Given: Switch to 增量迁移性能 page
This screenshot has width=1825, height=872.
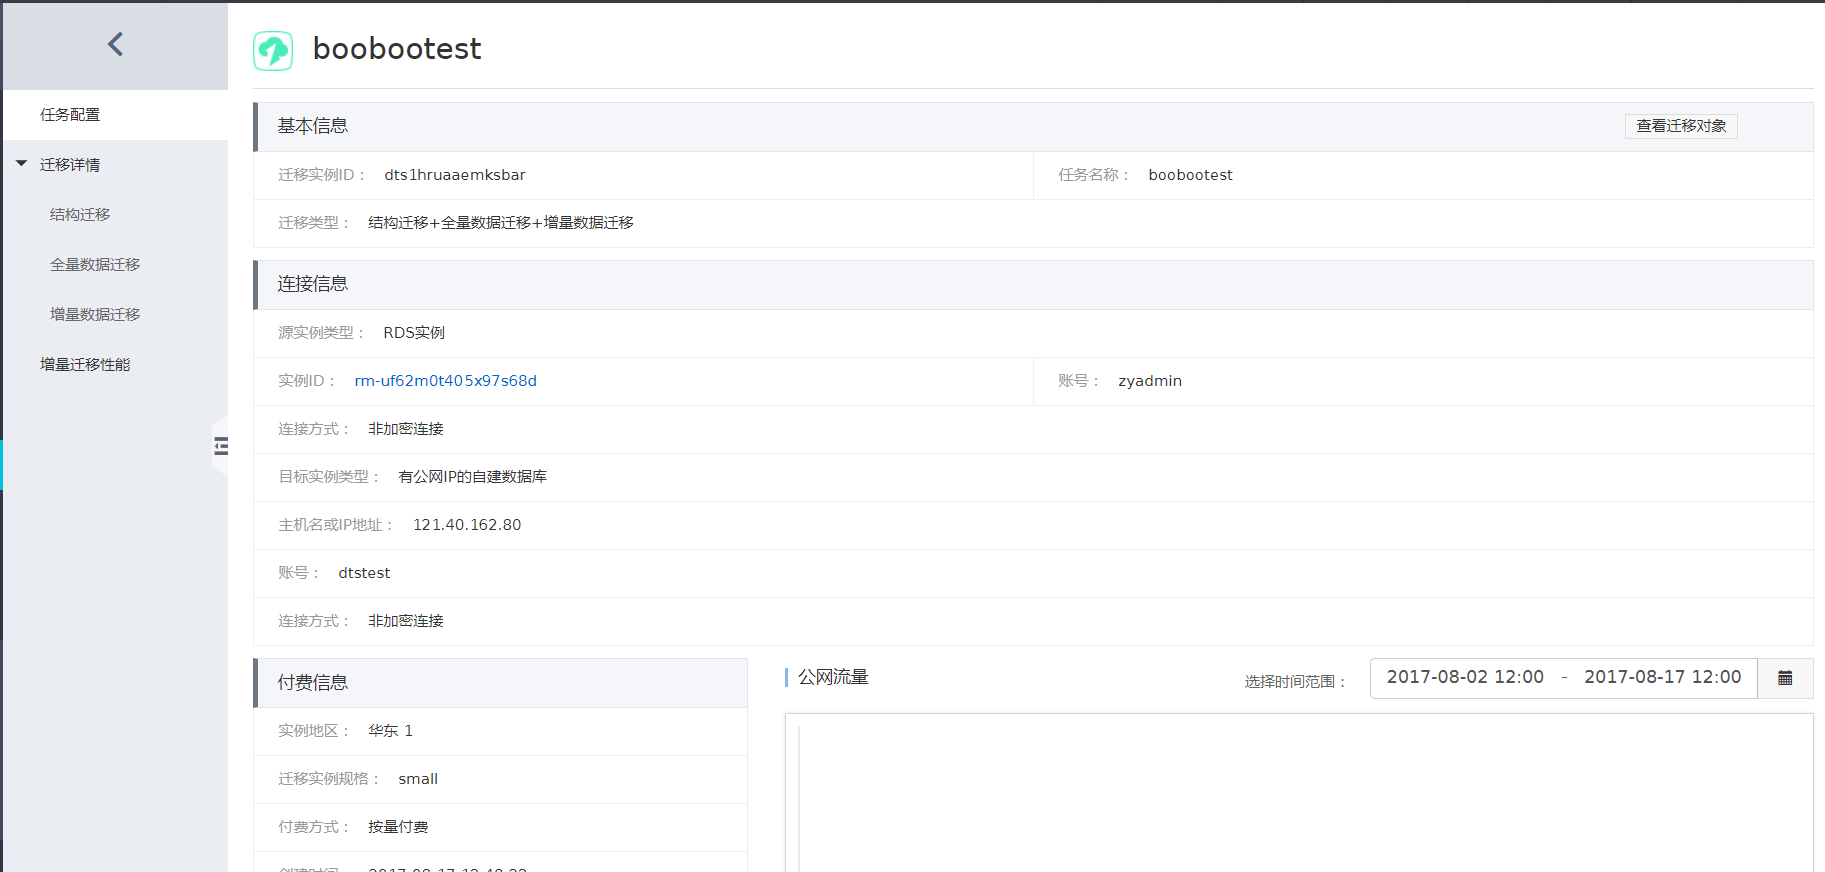Looking at the screenshot, I should pos(85,365).
